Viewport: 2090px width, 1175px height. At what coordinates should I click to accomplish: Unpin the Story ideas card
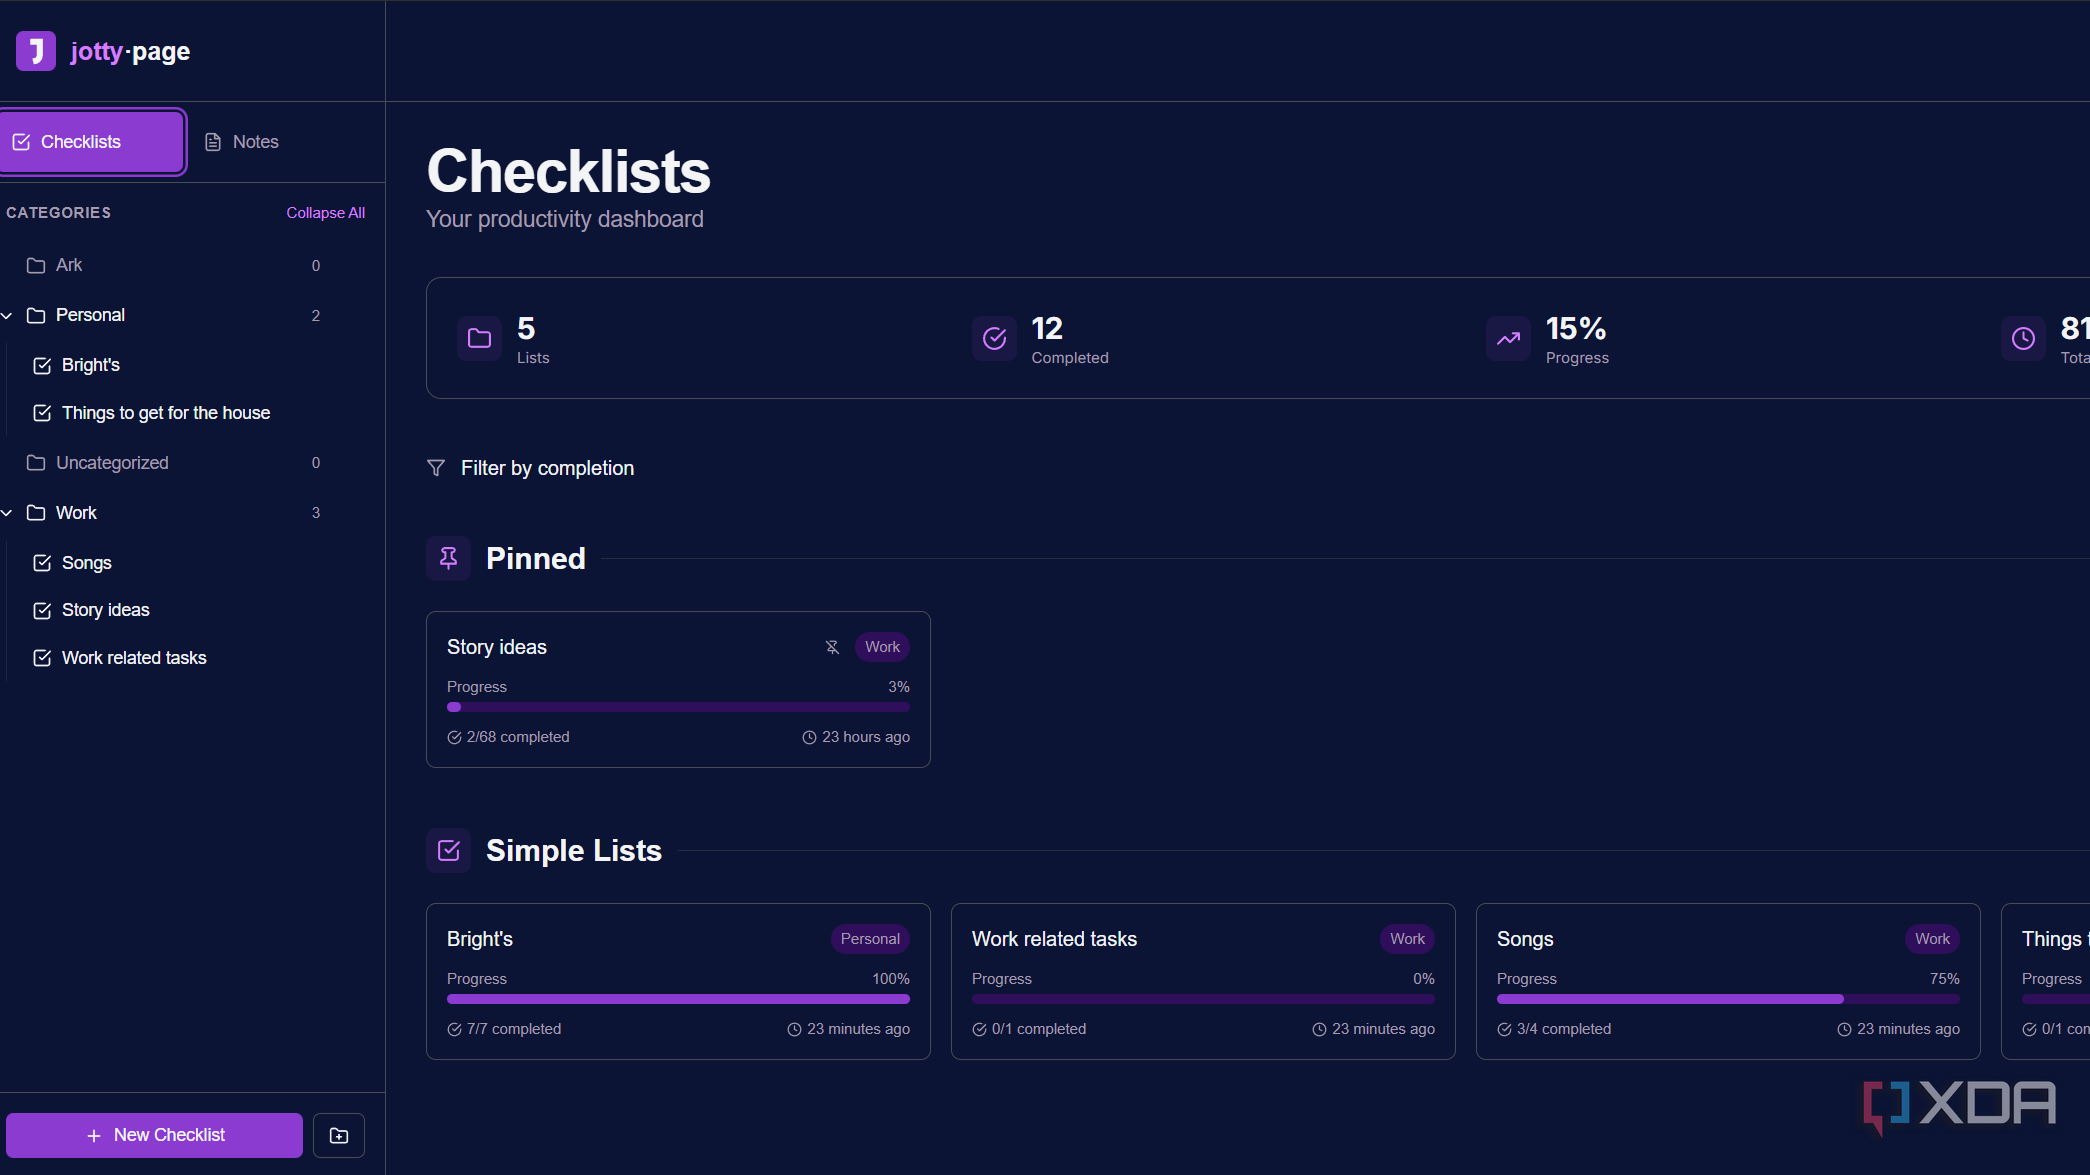tap(832, 647)
